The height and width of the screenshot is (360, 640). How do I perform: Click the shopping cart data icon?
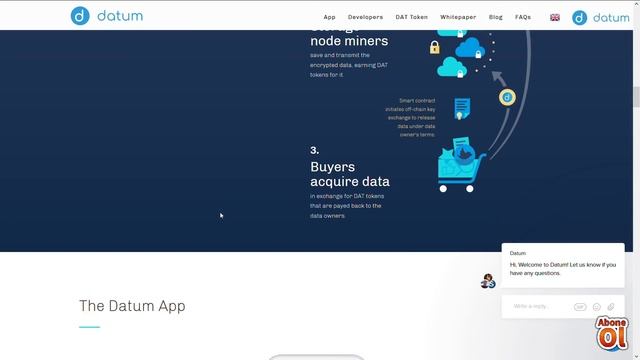461,165
